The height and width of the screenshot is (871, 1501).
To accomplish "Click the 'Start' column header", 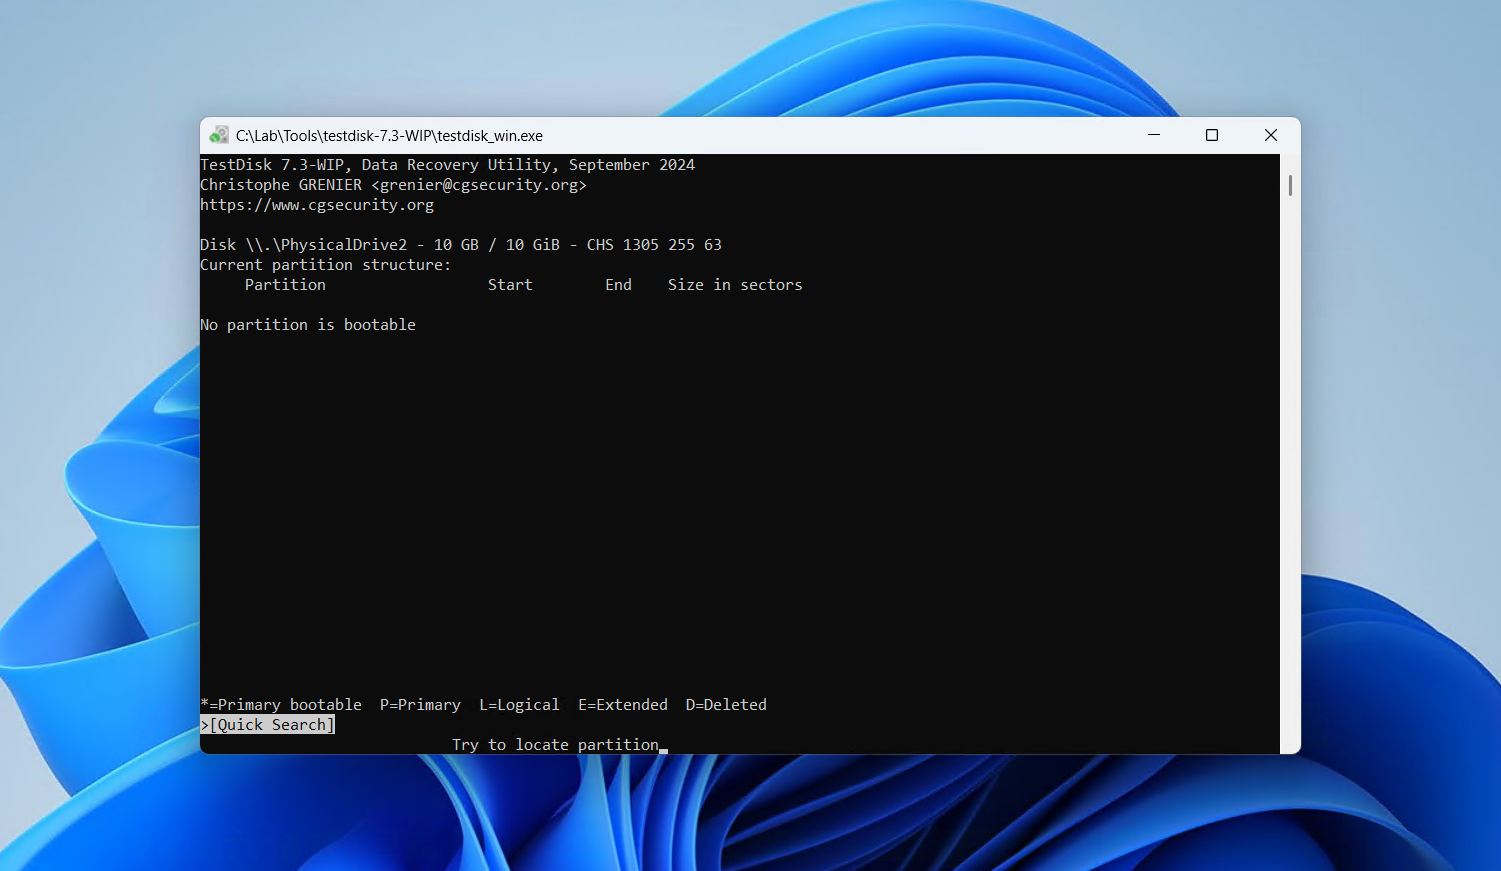I will coord(510,285).
